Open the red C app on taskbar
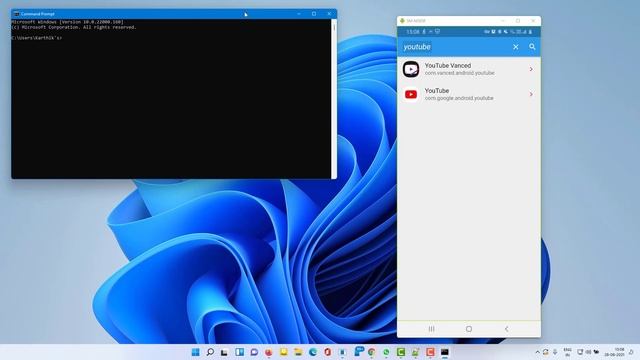Image resolution: width=640 pixels, height=360 pixels. [x=430, y=352]
